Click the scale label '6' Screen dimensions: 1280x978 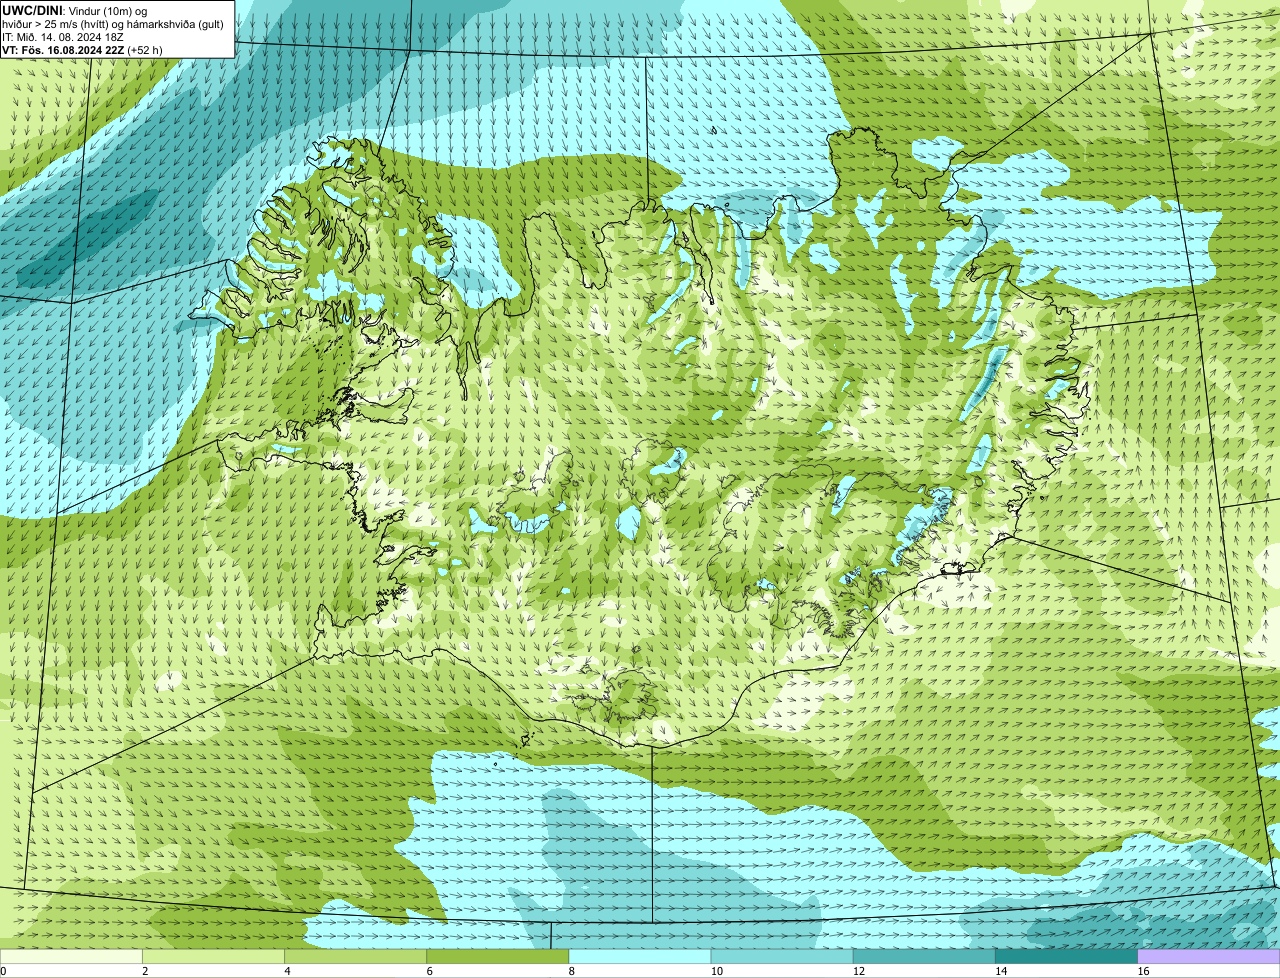click(430, 971)
